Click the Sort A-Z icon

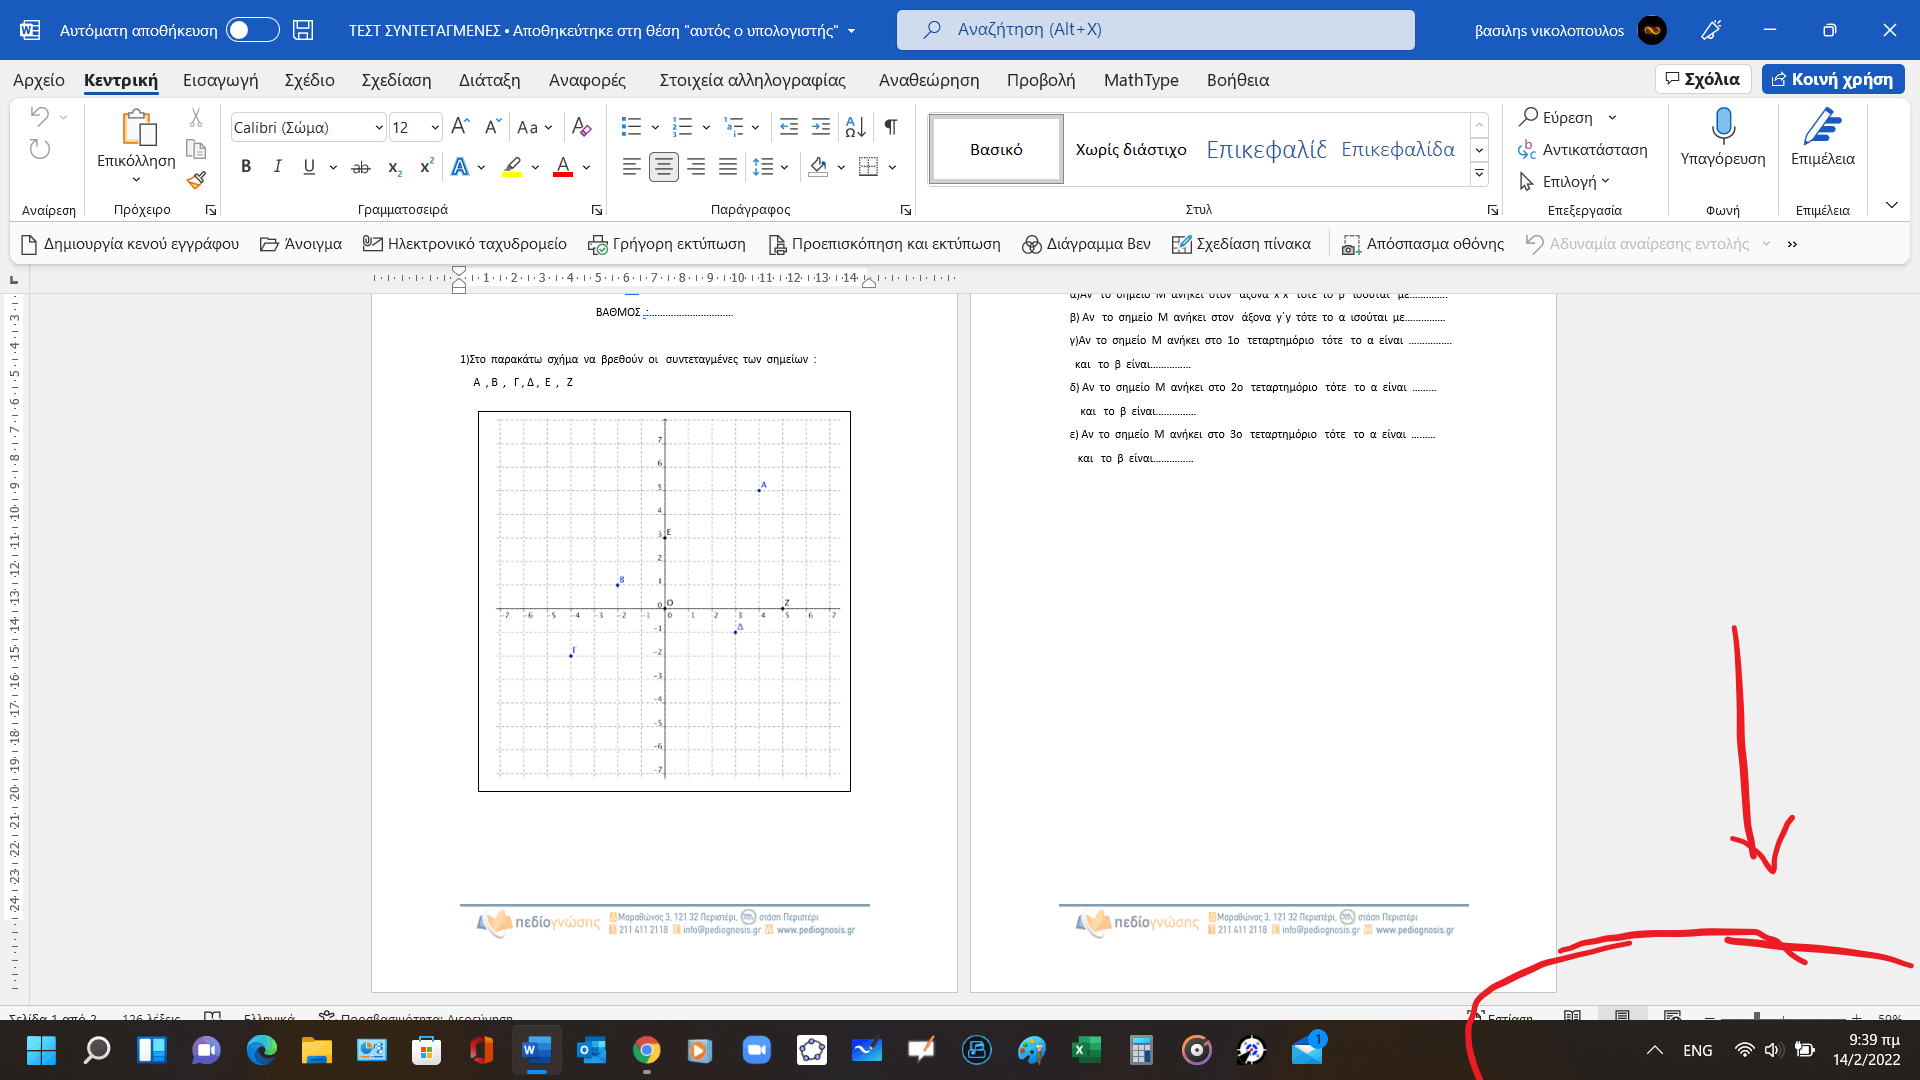tap(855, 127)
